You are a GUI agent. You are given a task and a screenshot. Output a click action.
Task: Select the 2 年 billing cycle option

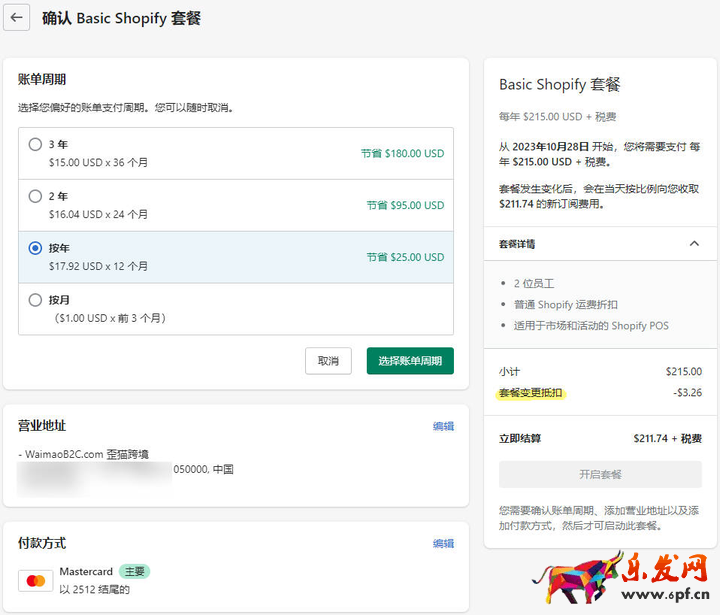click(x=35, y=196)
